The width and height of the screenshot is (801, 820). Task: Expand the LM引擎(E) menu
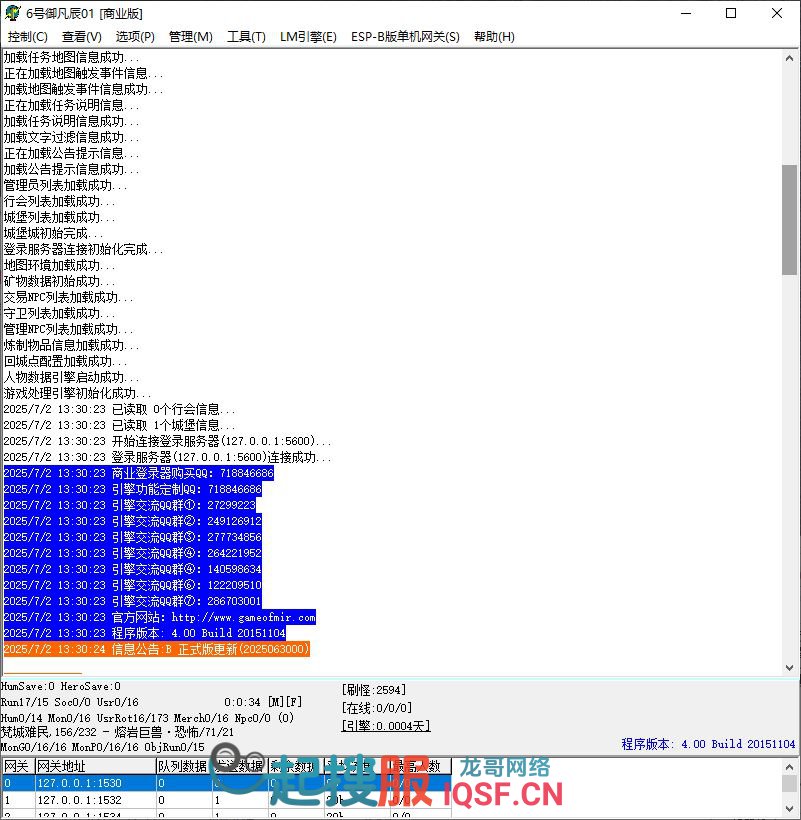pyautogui.click(x=308, y=37)
